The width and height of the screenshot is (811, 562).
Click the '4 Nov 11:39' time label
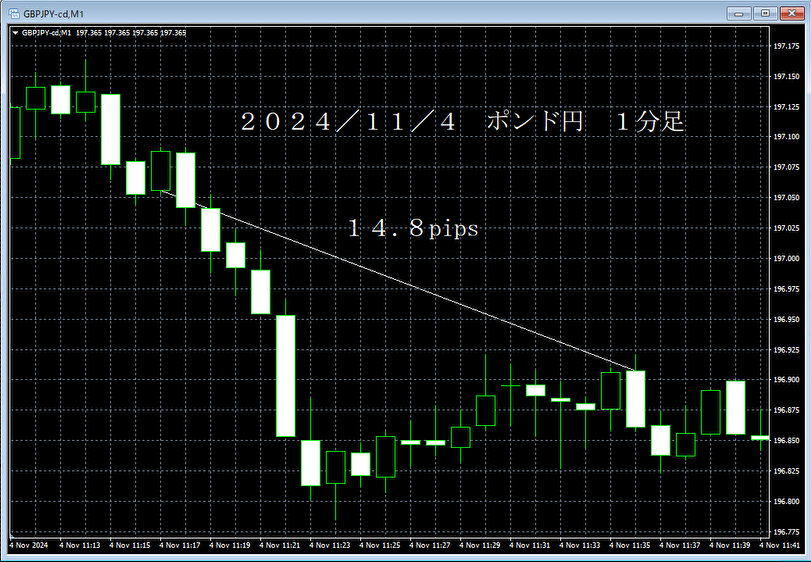[730, 545]
